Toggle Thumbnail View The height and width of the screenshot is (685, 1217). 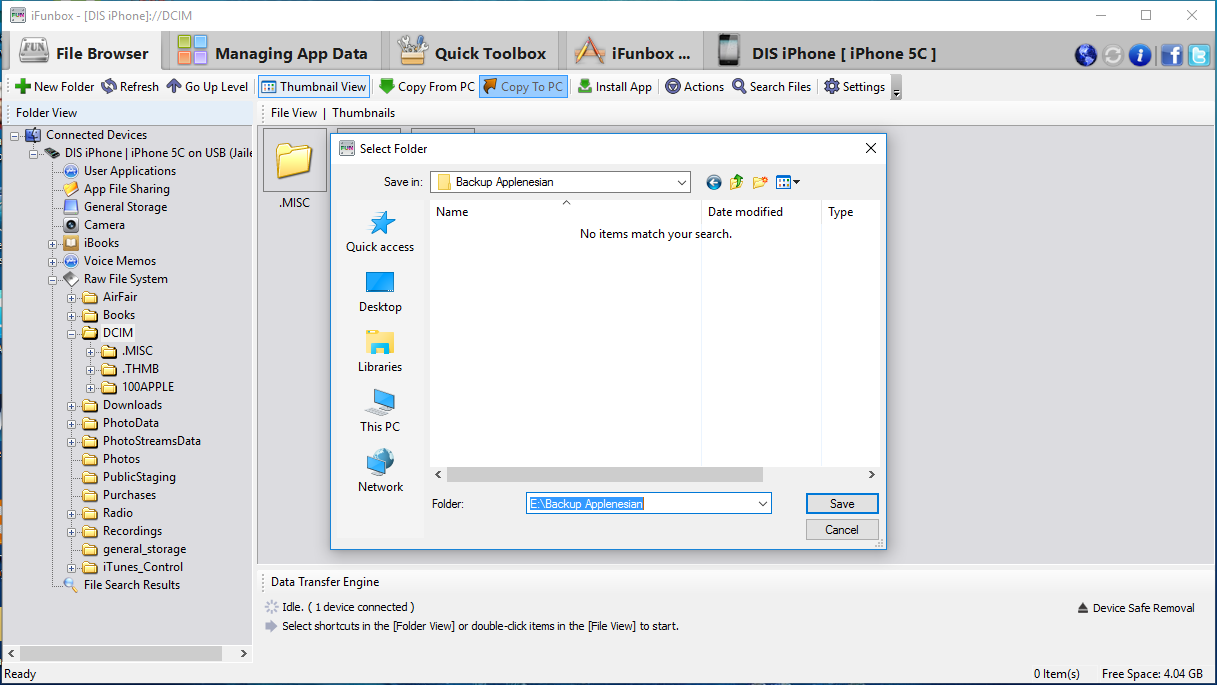(314, 87)
